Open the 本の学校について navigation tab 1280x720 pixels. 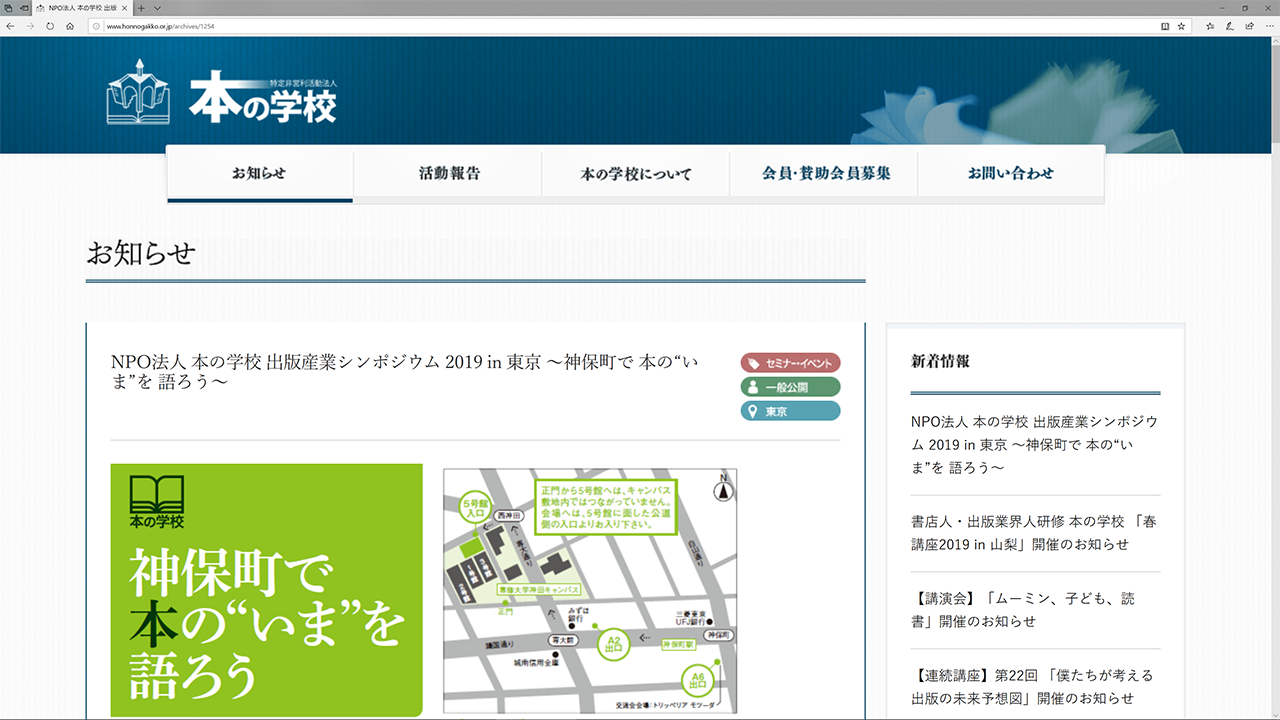coord(636,174)
